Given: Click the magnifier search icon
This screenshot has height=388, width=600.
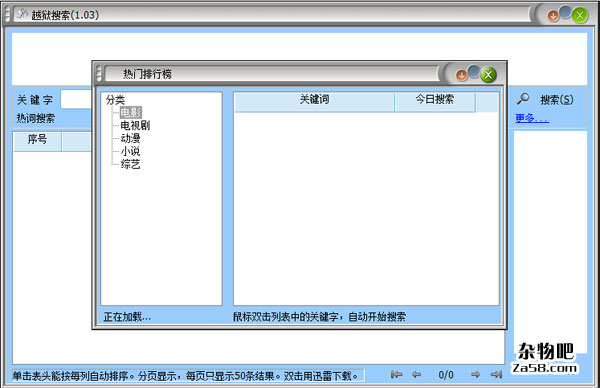Looking at the screenshot, I should tap(523, 99).
